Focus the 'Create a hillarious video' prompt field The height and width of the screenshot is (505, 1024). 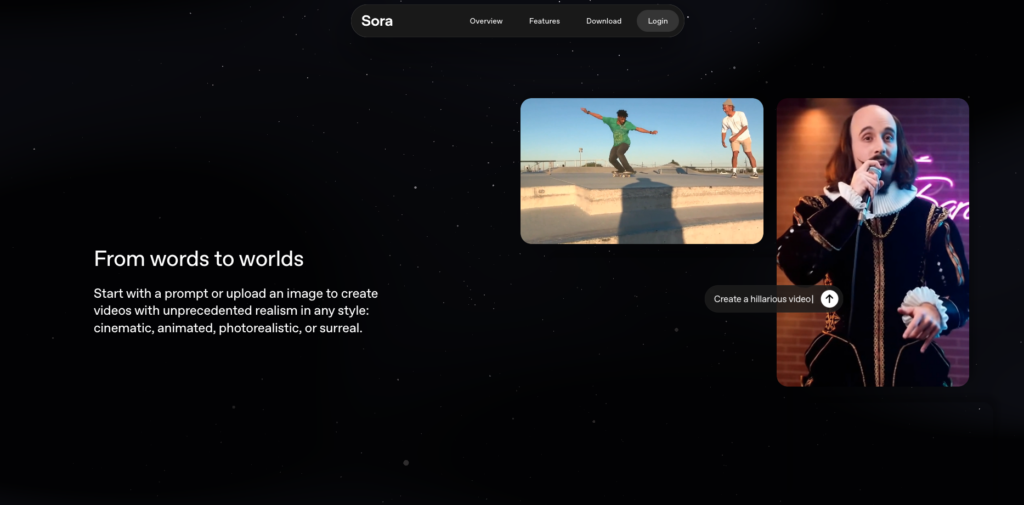tap(762, 299)
